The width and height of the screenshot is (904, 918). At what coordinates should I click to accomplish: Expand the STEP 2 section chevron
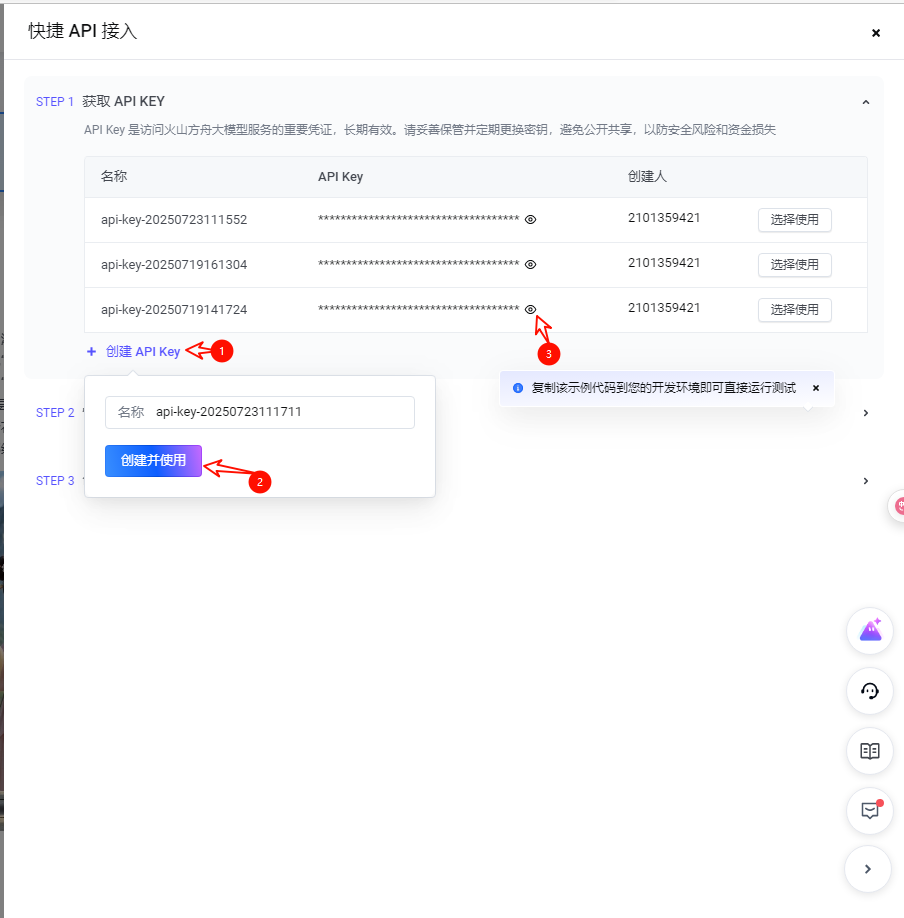pyautogui.click(x=866, y=413)
